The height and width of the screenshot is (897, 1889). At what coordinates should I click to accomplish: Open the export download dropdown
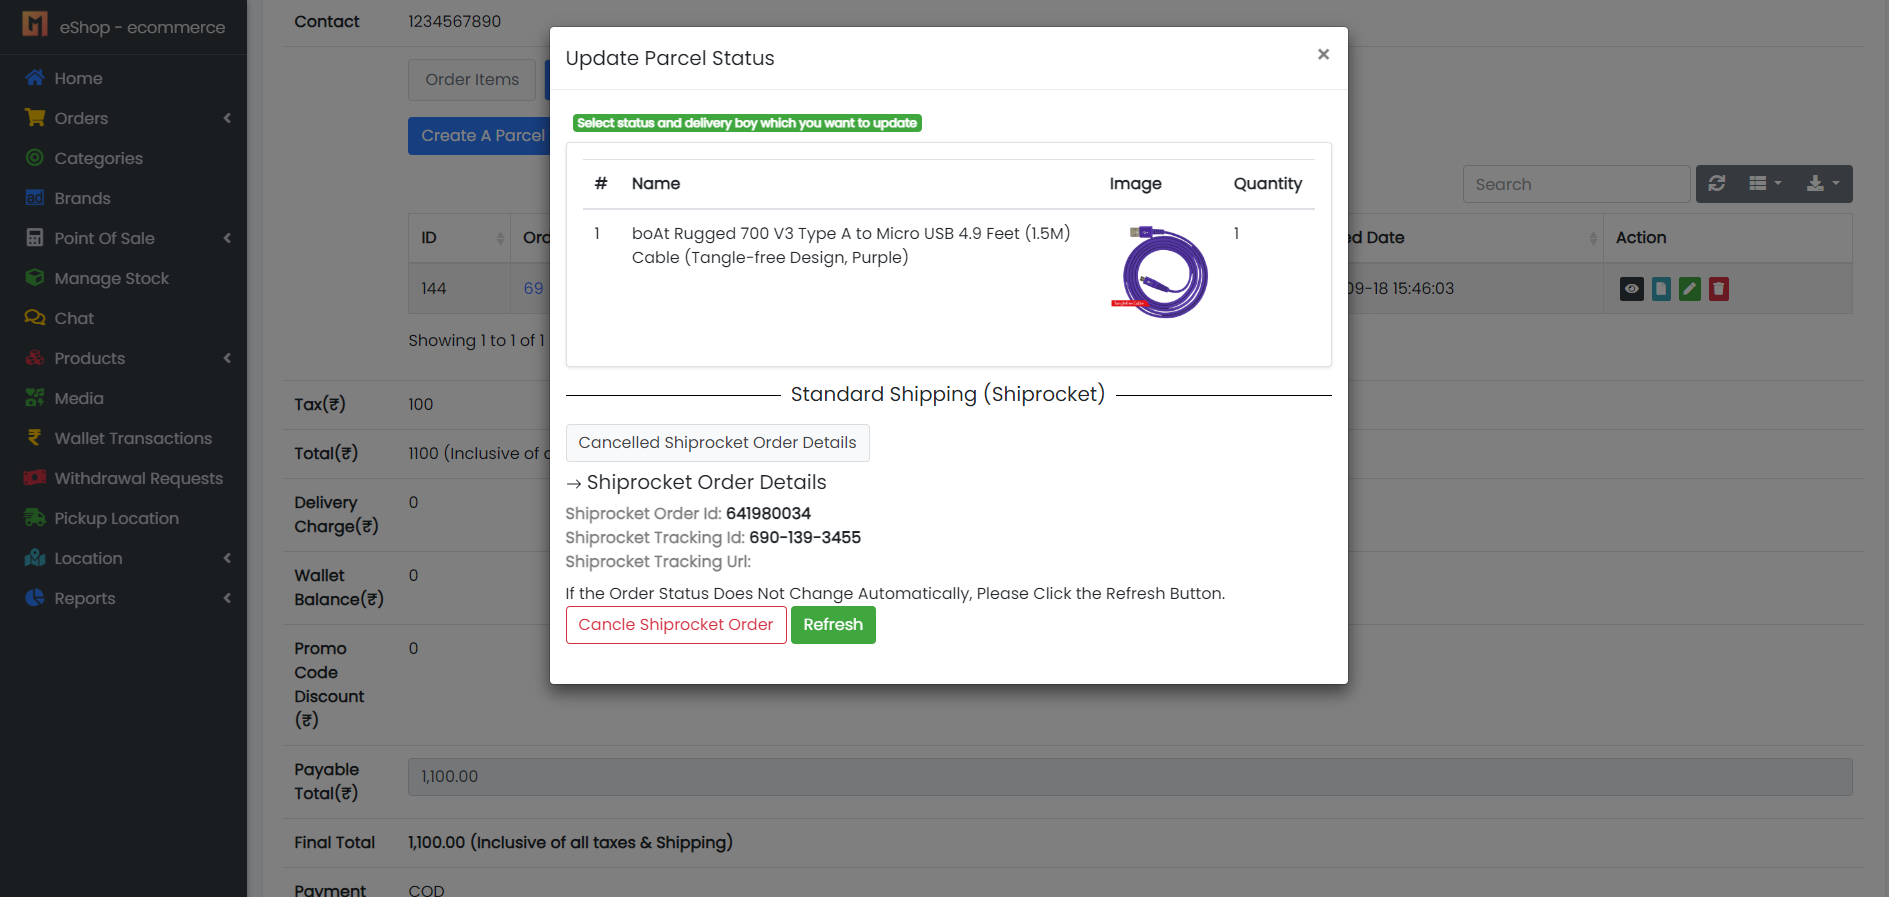(x=1822, y=184)
